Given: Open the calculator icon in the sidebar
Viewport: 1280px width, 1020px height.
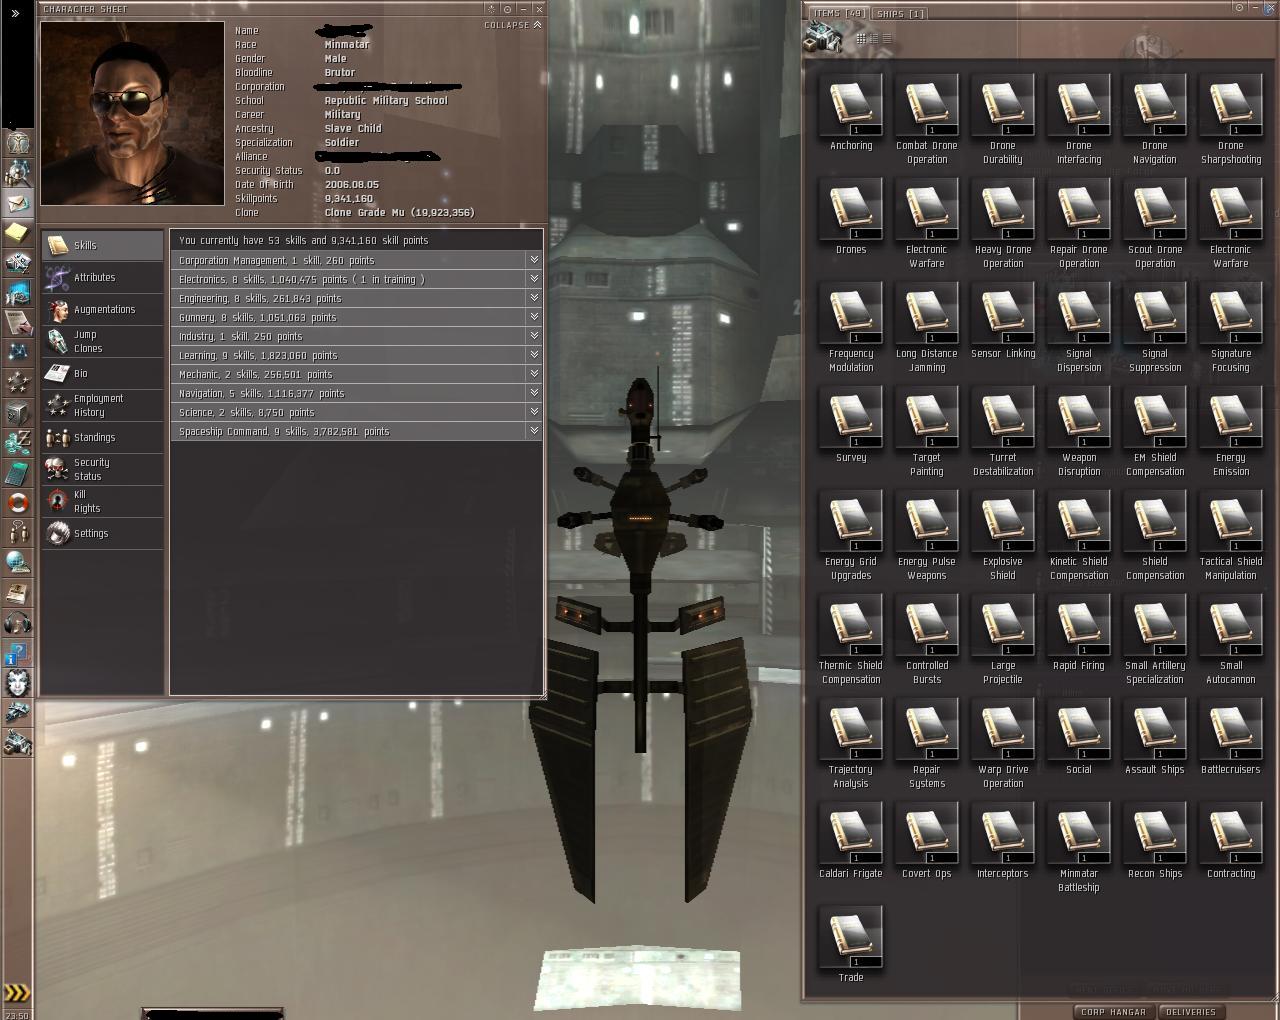Looking at the screenshot, I should click(x=18, y=473).
